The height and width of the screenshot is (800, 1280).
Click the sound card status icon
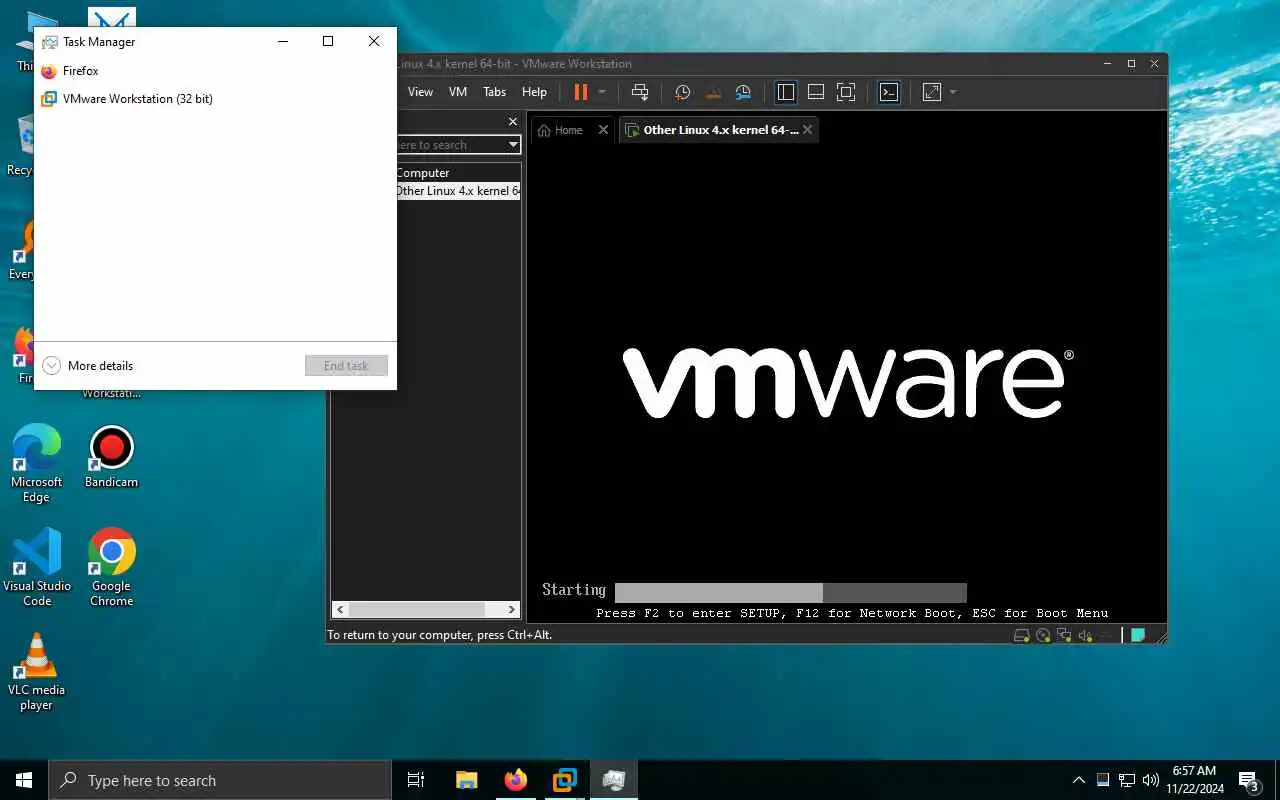coord(1084,635)
